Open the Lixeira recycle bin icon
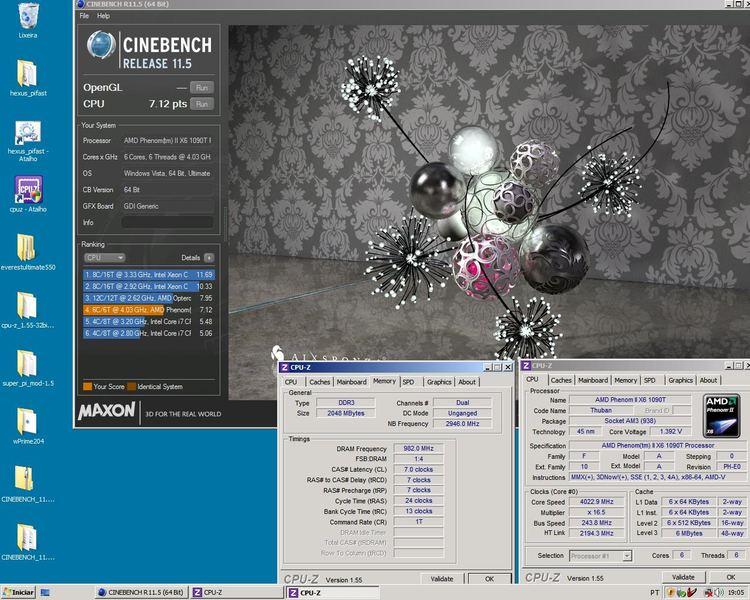This screenshot has height=600, width=750. pyautogui.click(x=28, y=15)
